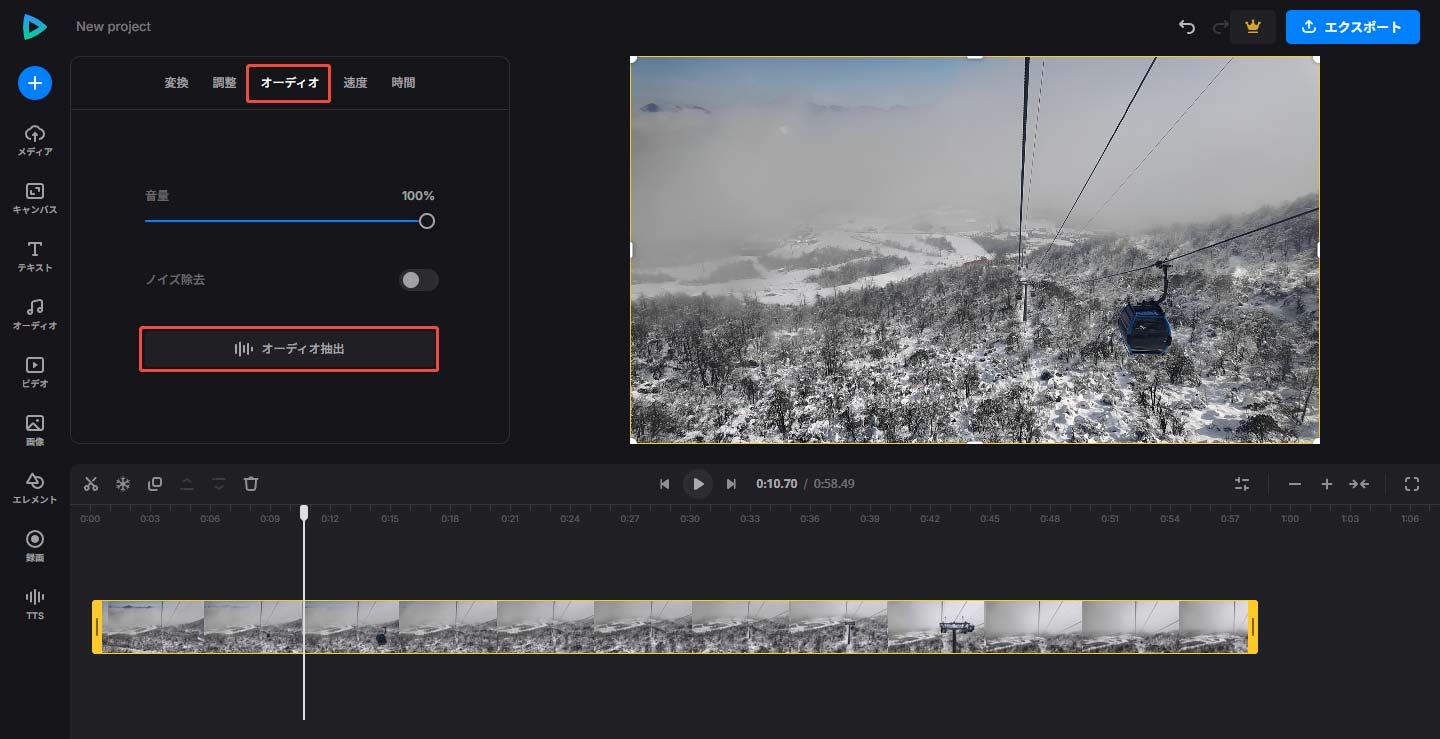
Task: Click the 音量 slider handle
Action: coord(427,221)
